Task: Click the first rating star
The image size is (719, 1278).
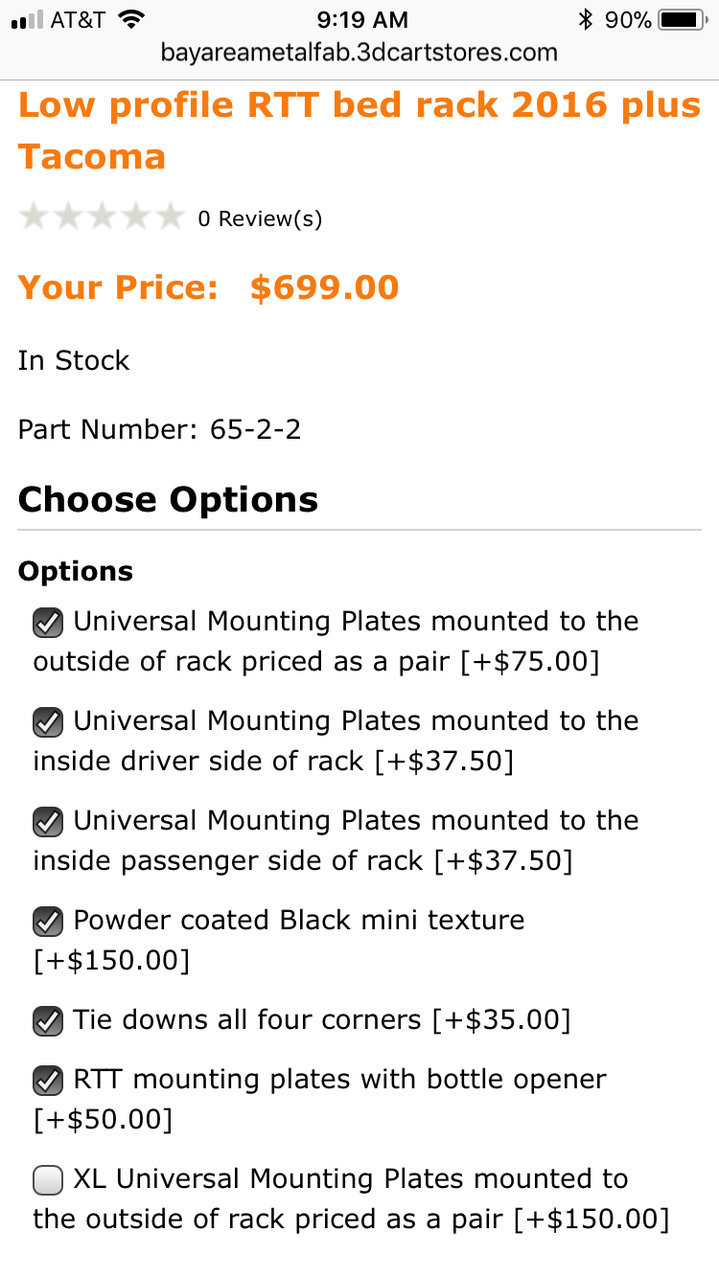Action: coord(34,216)
